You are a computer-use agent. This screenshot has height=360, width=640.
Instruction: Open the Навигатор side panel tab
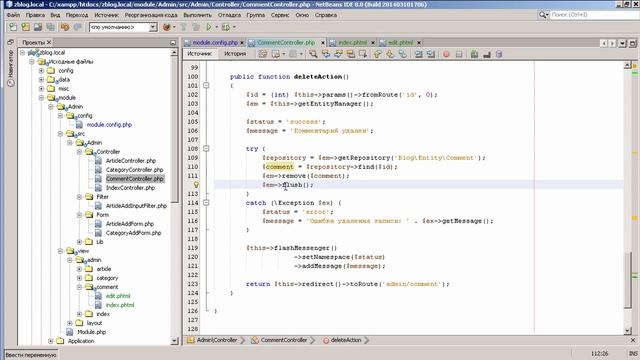click(11, 68)
